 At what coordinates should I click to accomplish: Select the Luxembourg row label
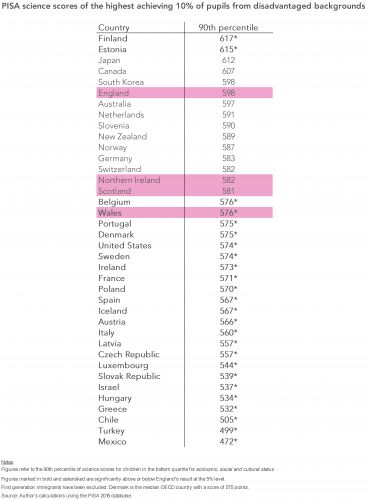click(x=123, y=365)
